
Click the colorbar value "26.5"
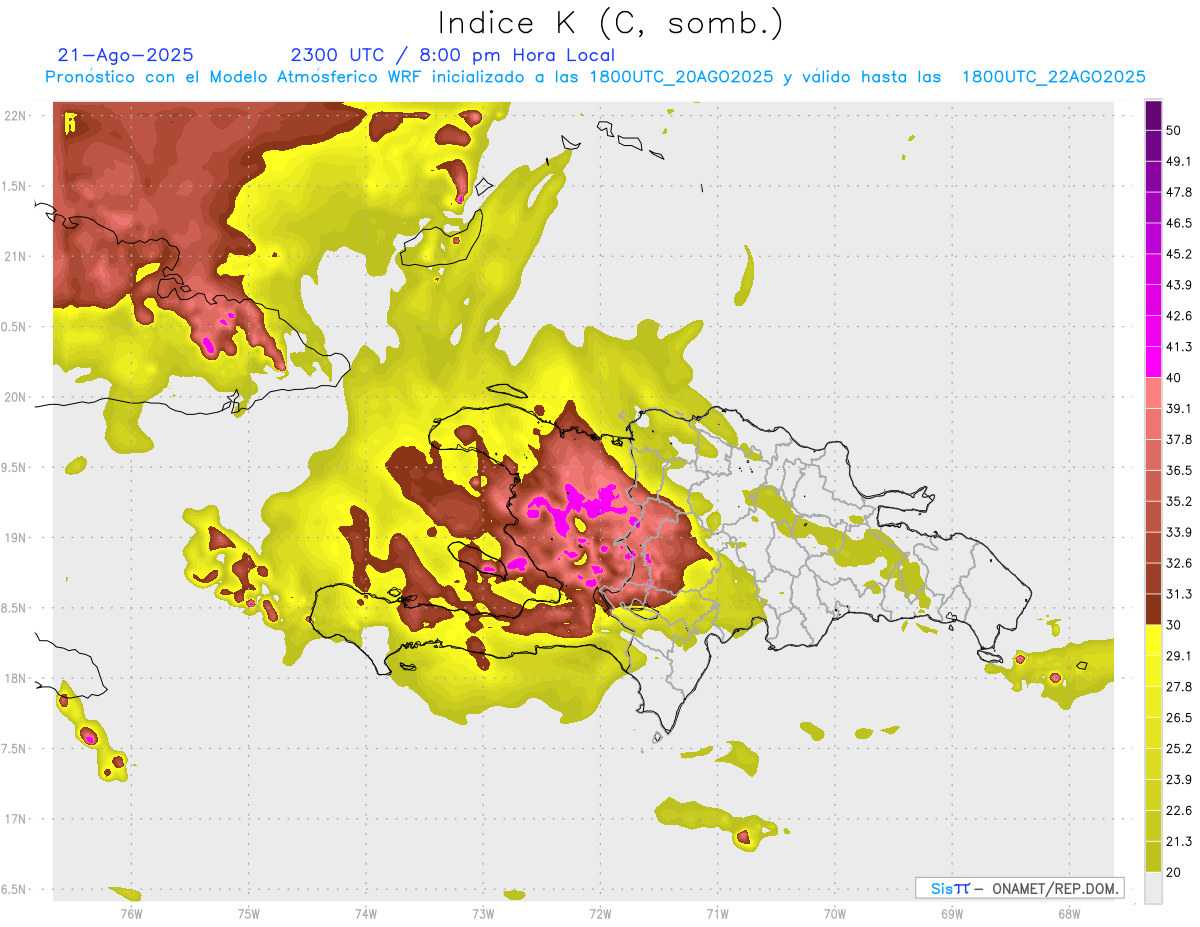1179,718
